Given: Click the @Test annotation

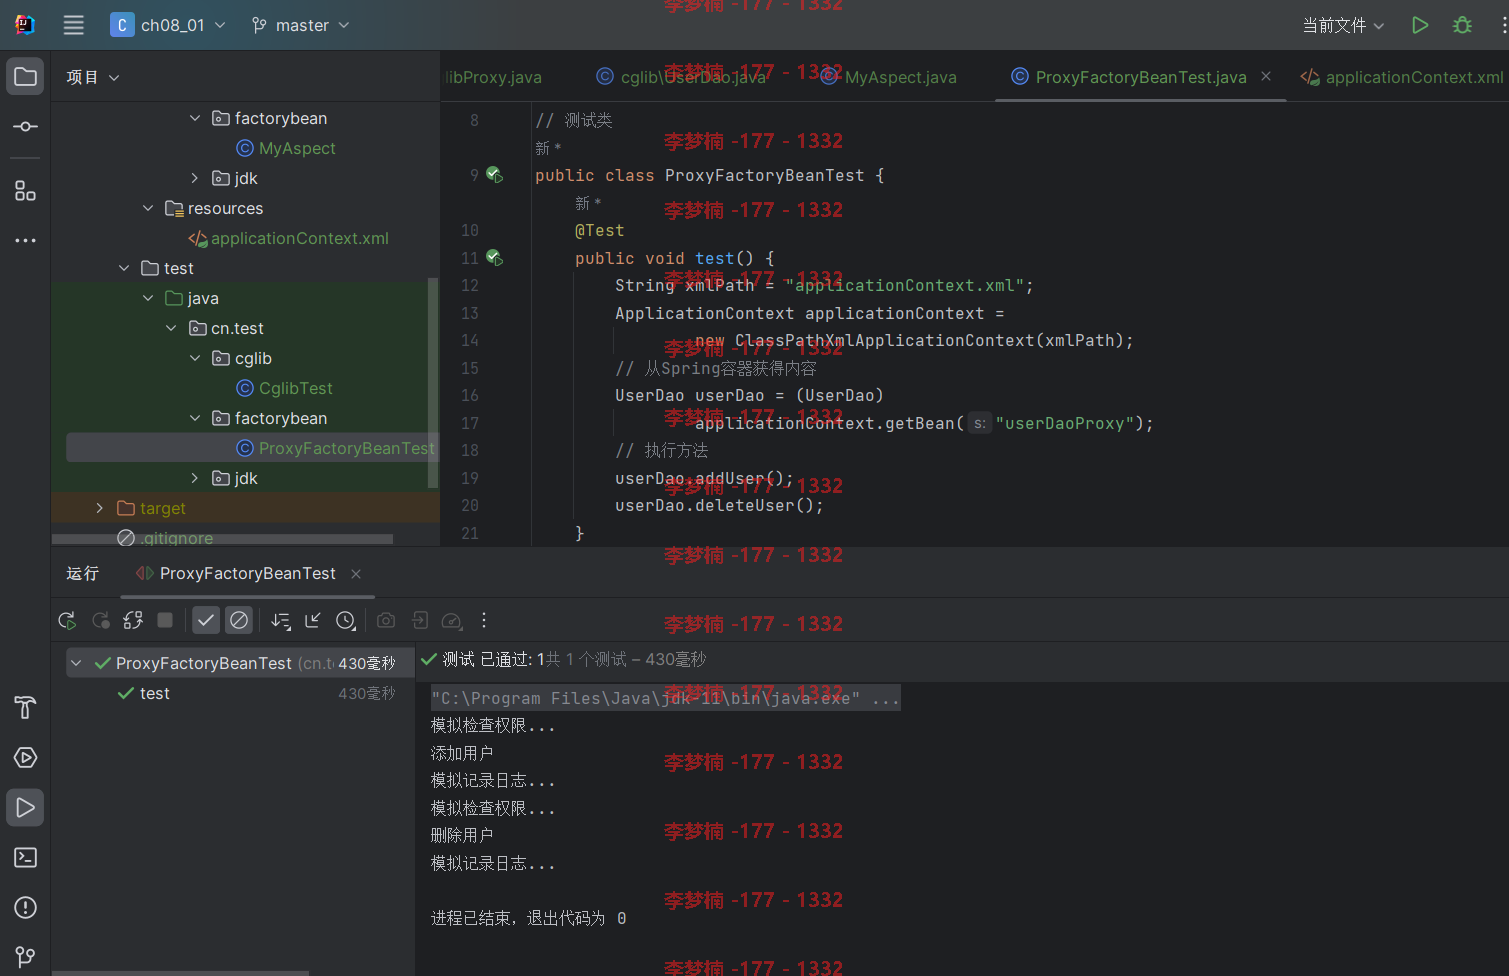Looking at the screenshot, I should pyautogui.click(x=599, y=230).
